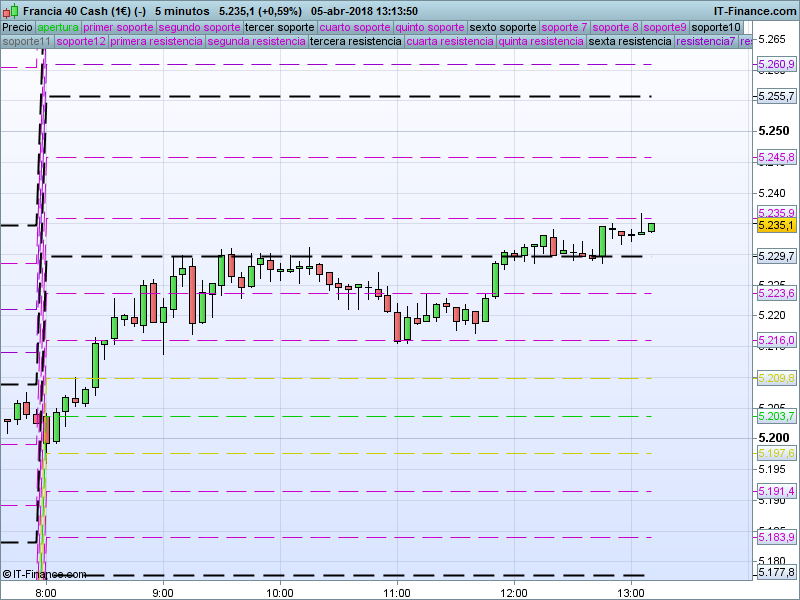Click the chart title Francia 40 Cash (1€)
This screenshot has height=600, width=800.
pos(78,11)
